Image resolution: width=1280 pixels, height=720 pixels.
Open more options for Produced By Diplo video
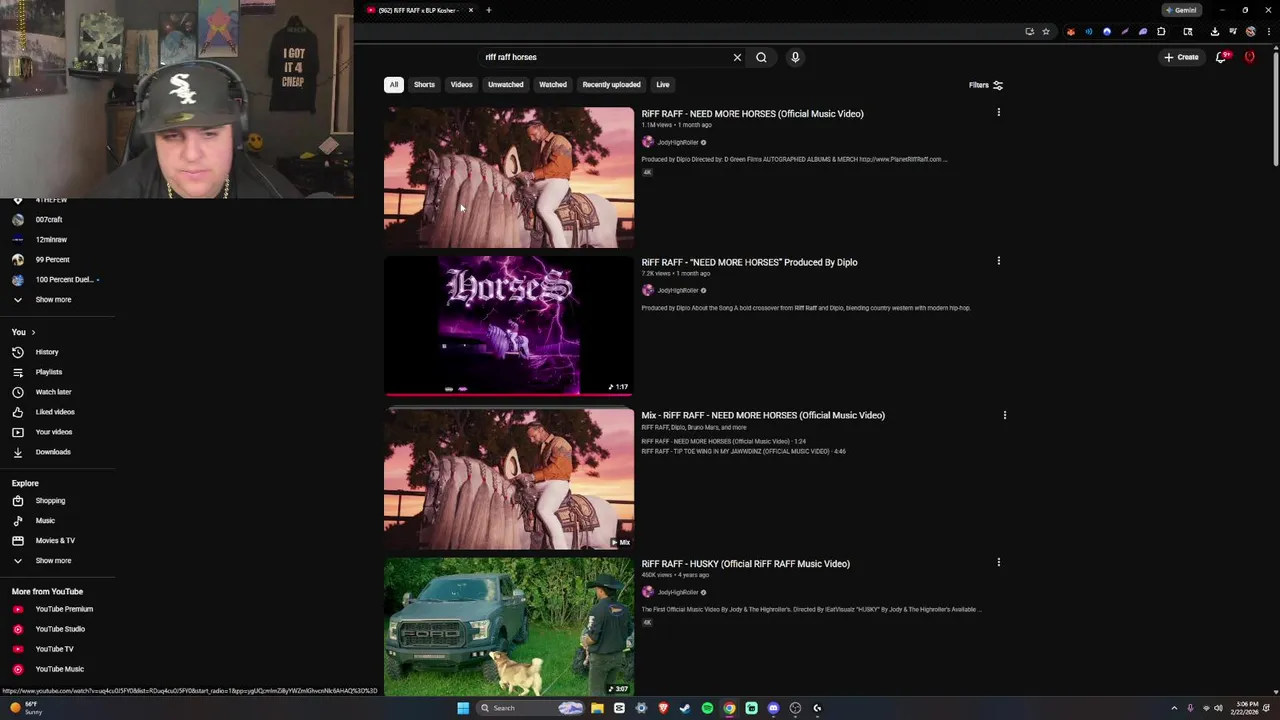(998, 261)
